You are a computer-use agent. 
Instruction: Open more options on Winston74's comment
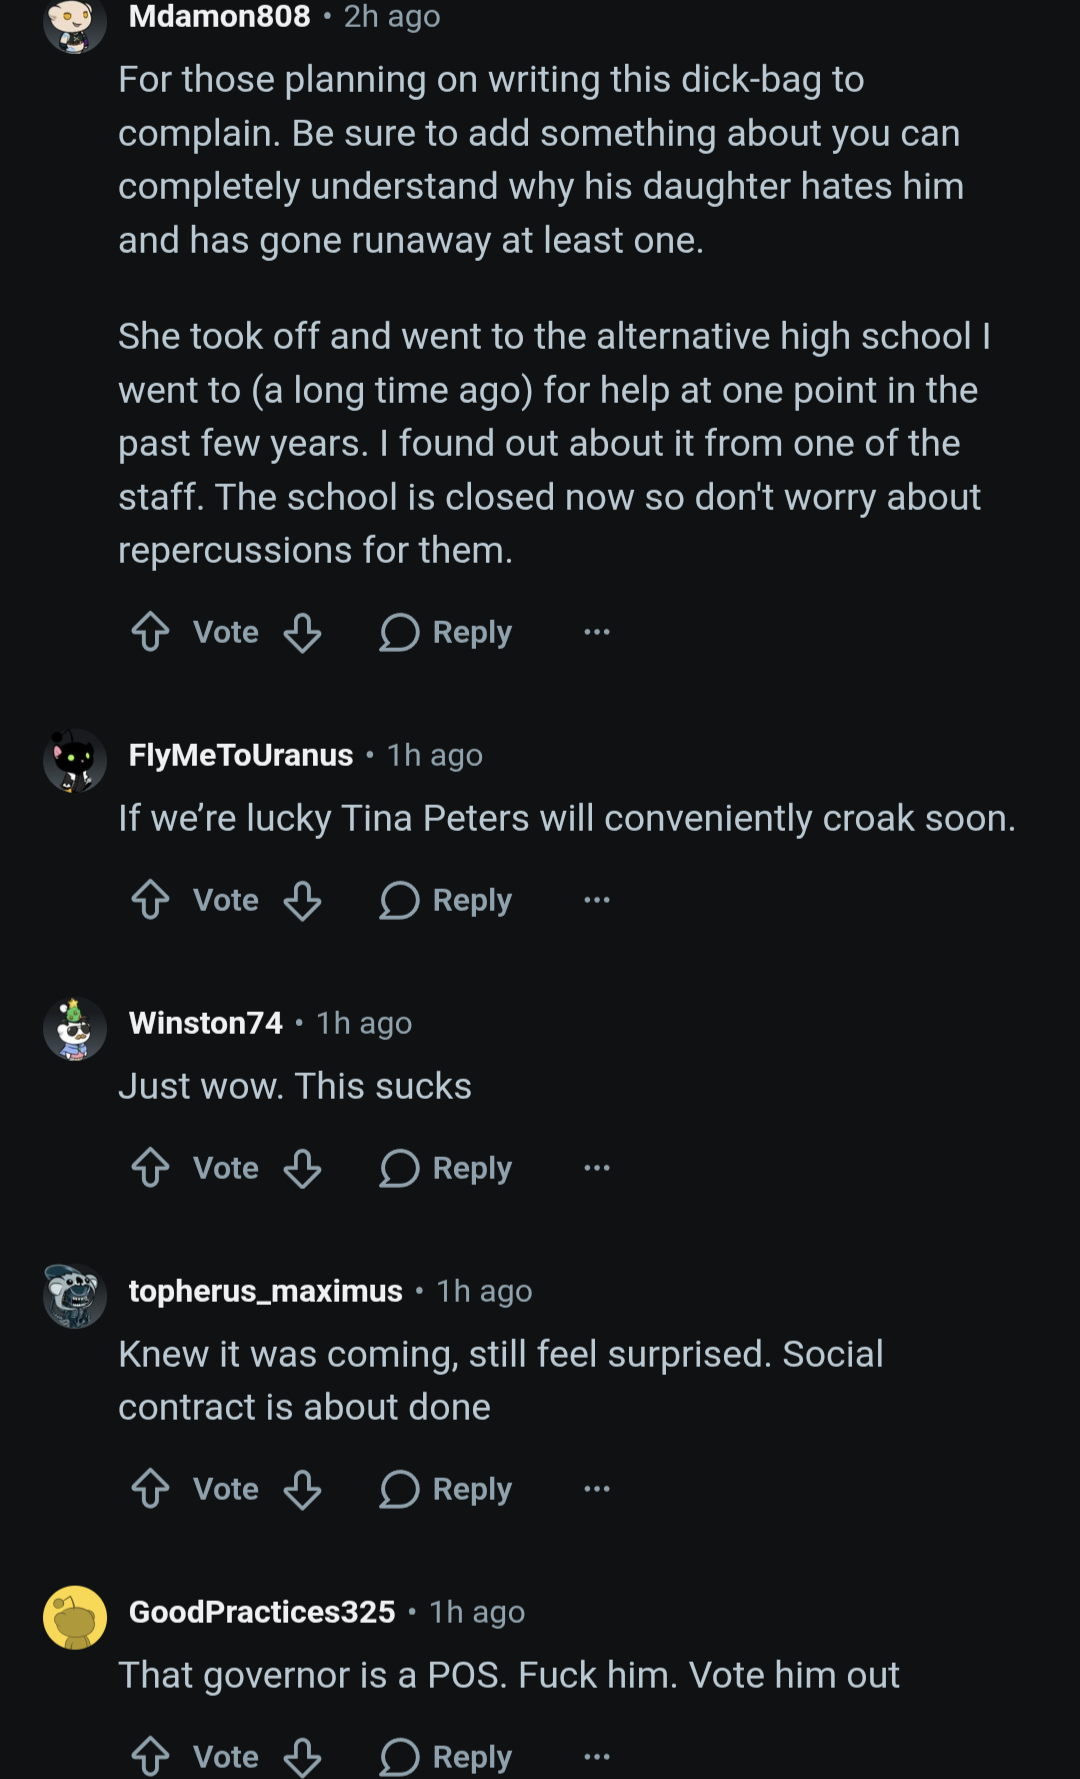point(597,1168)
